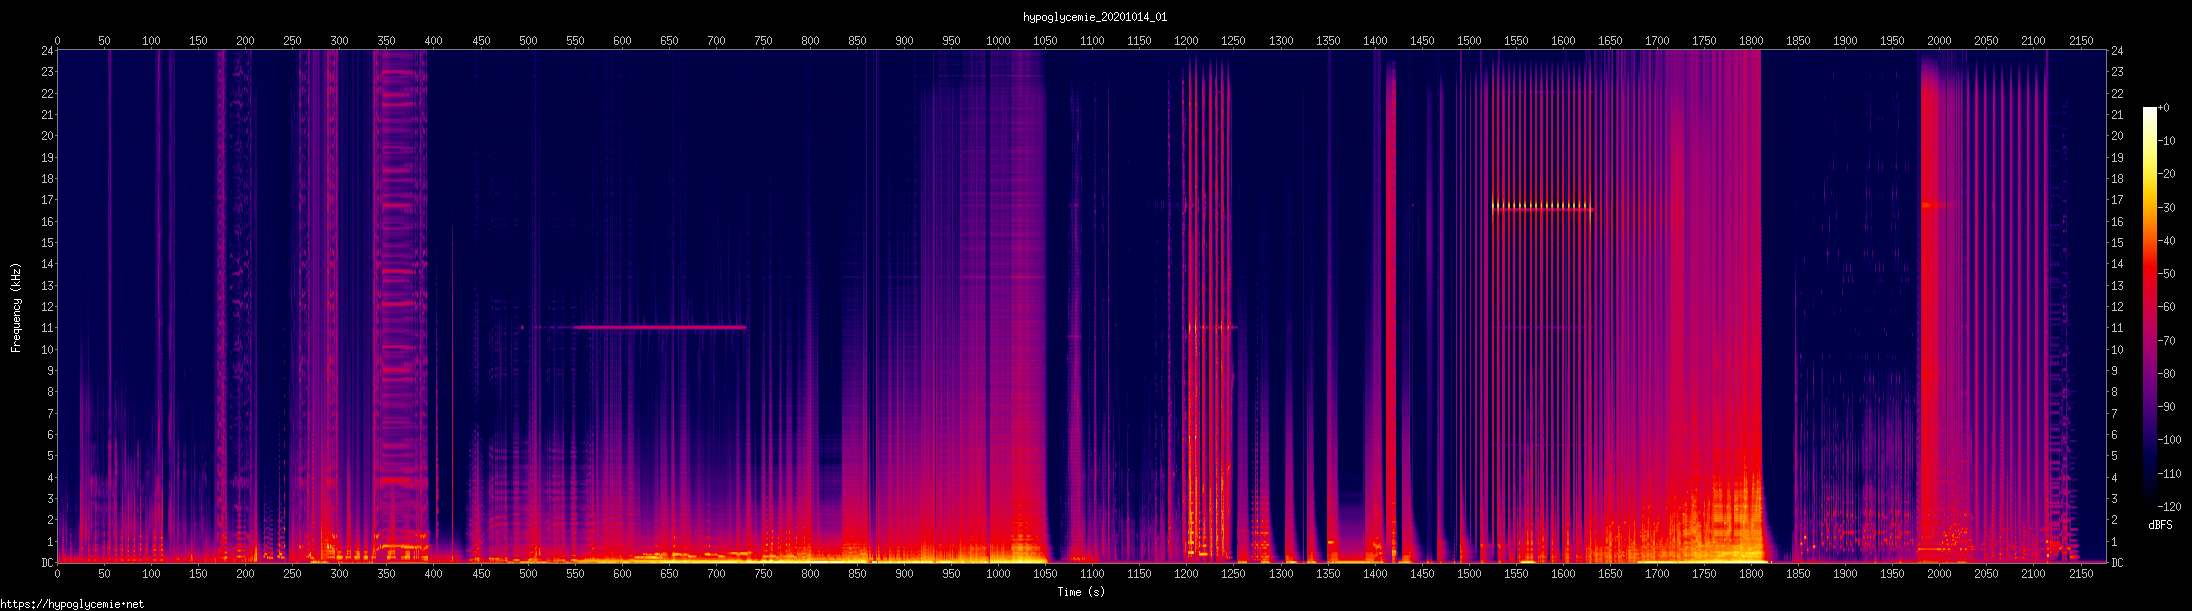Pick the -90 purple level on the color scale
Image resolution: width=2192 pixels, height=611 pixels.
[2166, 407]
